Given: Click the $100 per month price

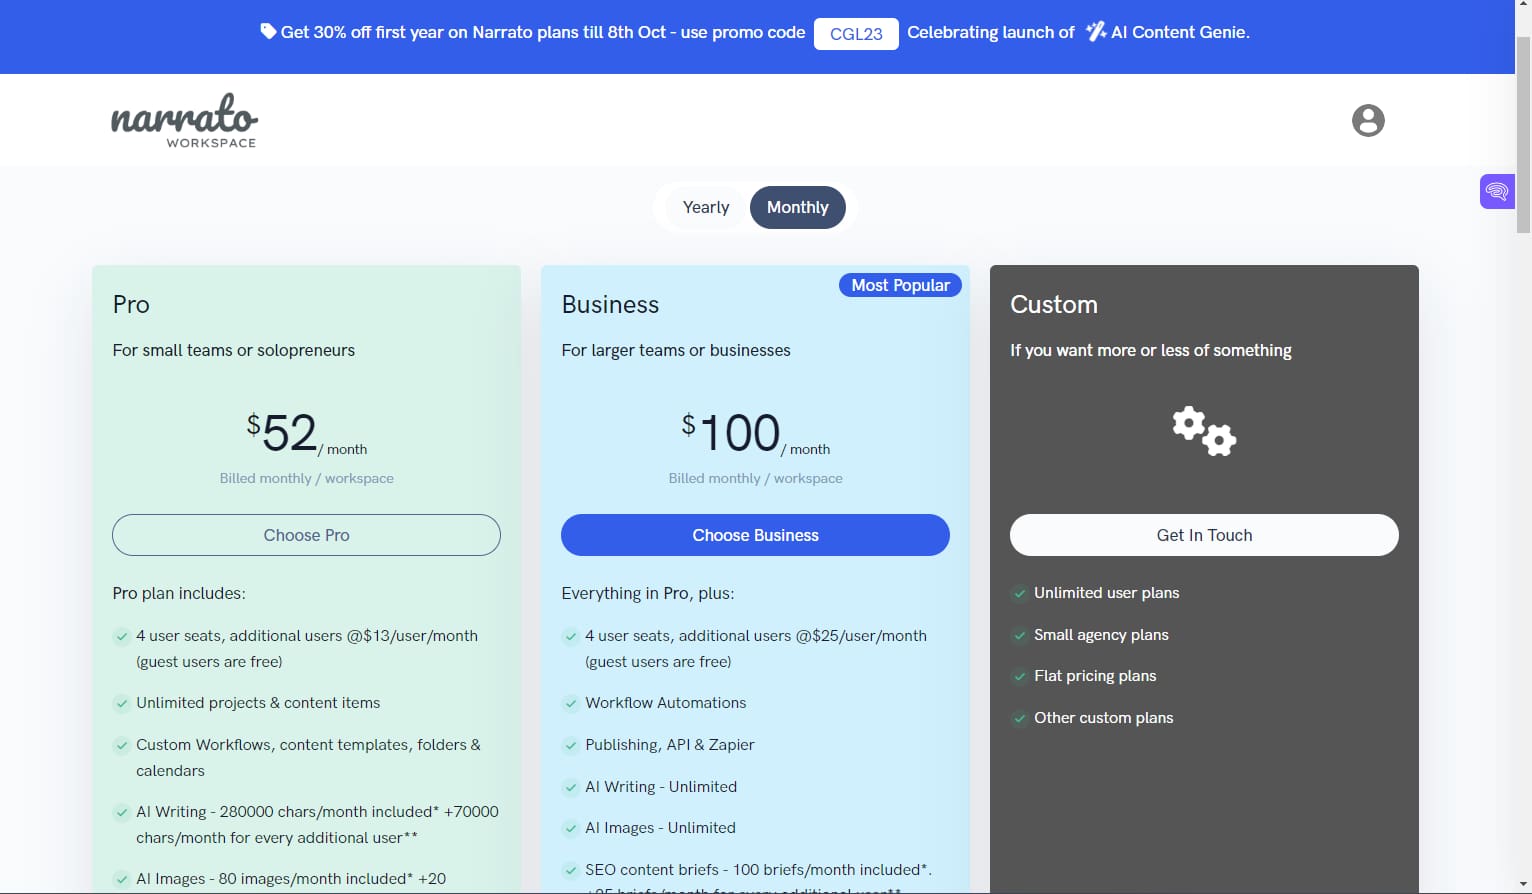Looking at the screenshot, I should click(755, 433).
